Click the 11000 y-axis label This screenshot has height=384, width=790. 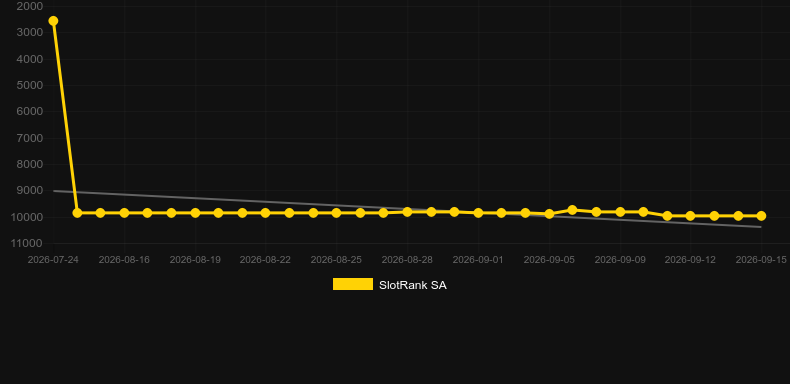point(27,243)
